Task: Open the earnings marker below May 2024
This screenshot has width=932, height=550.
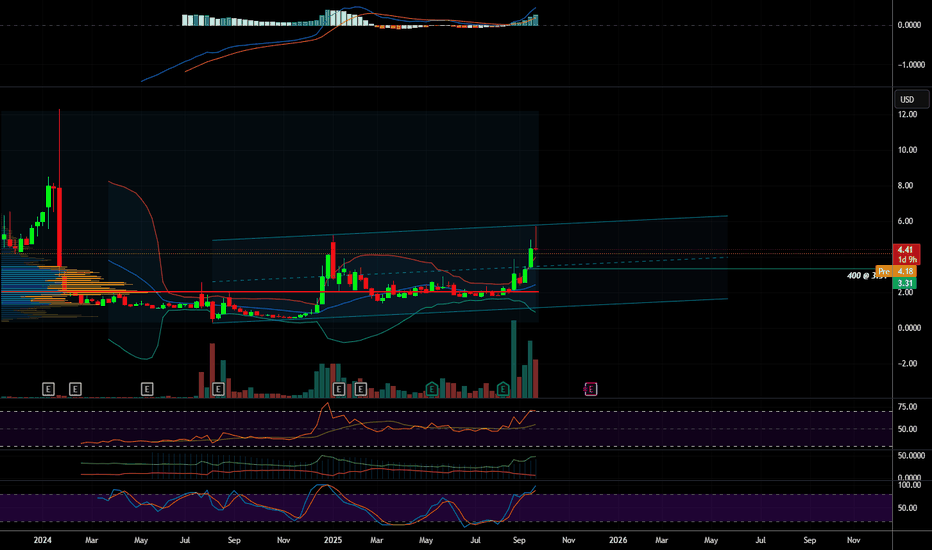Action: [147, 388]
